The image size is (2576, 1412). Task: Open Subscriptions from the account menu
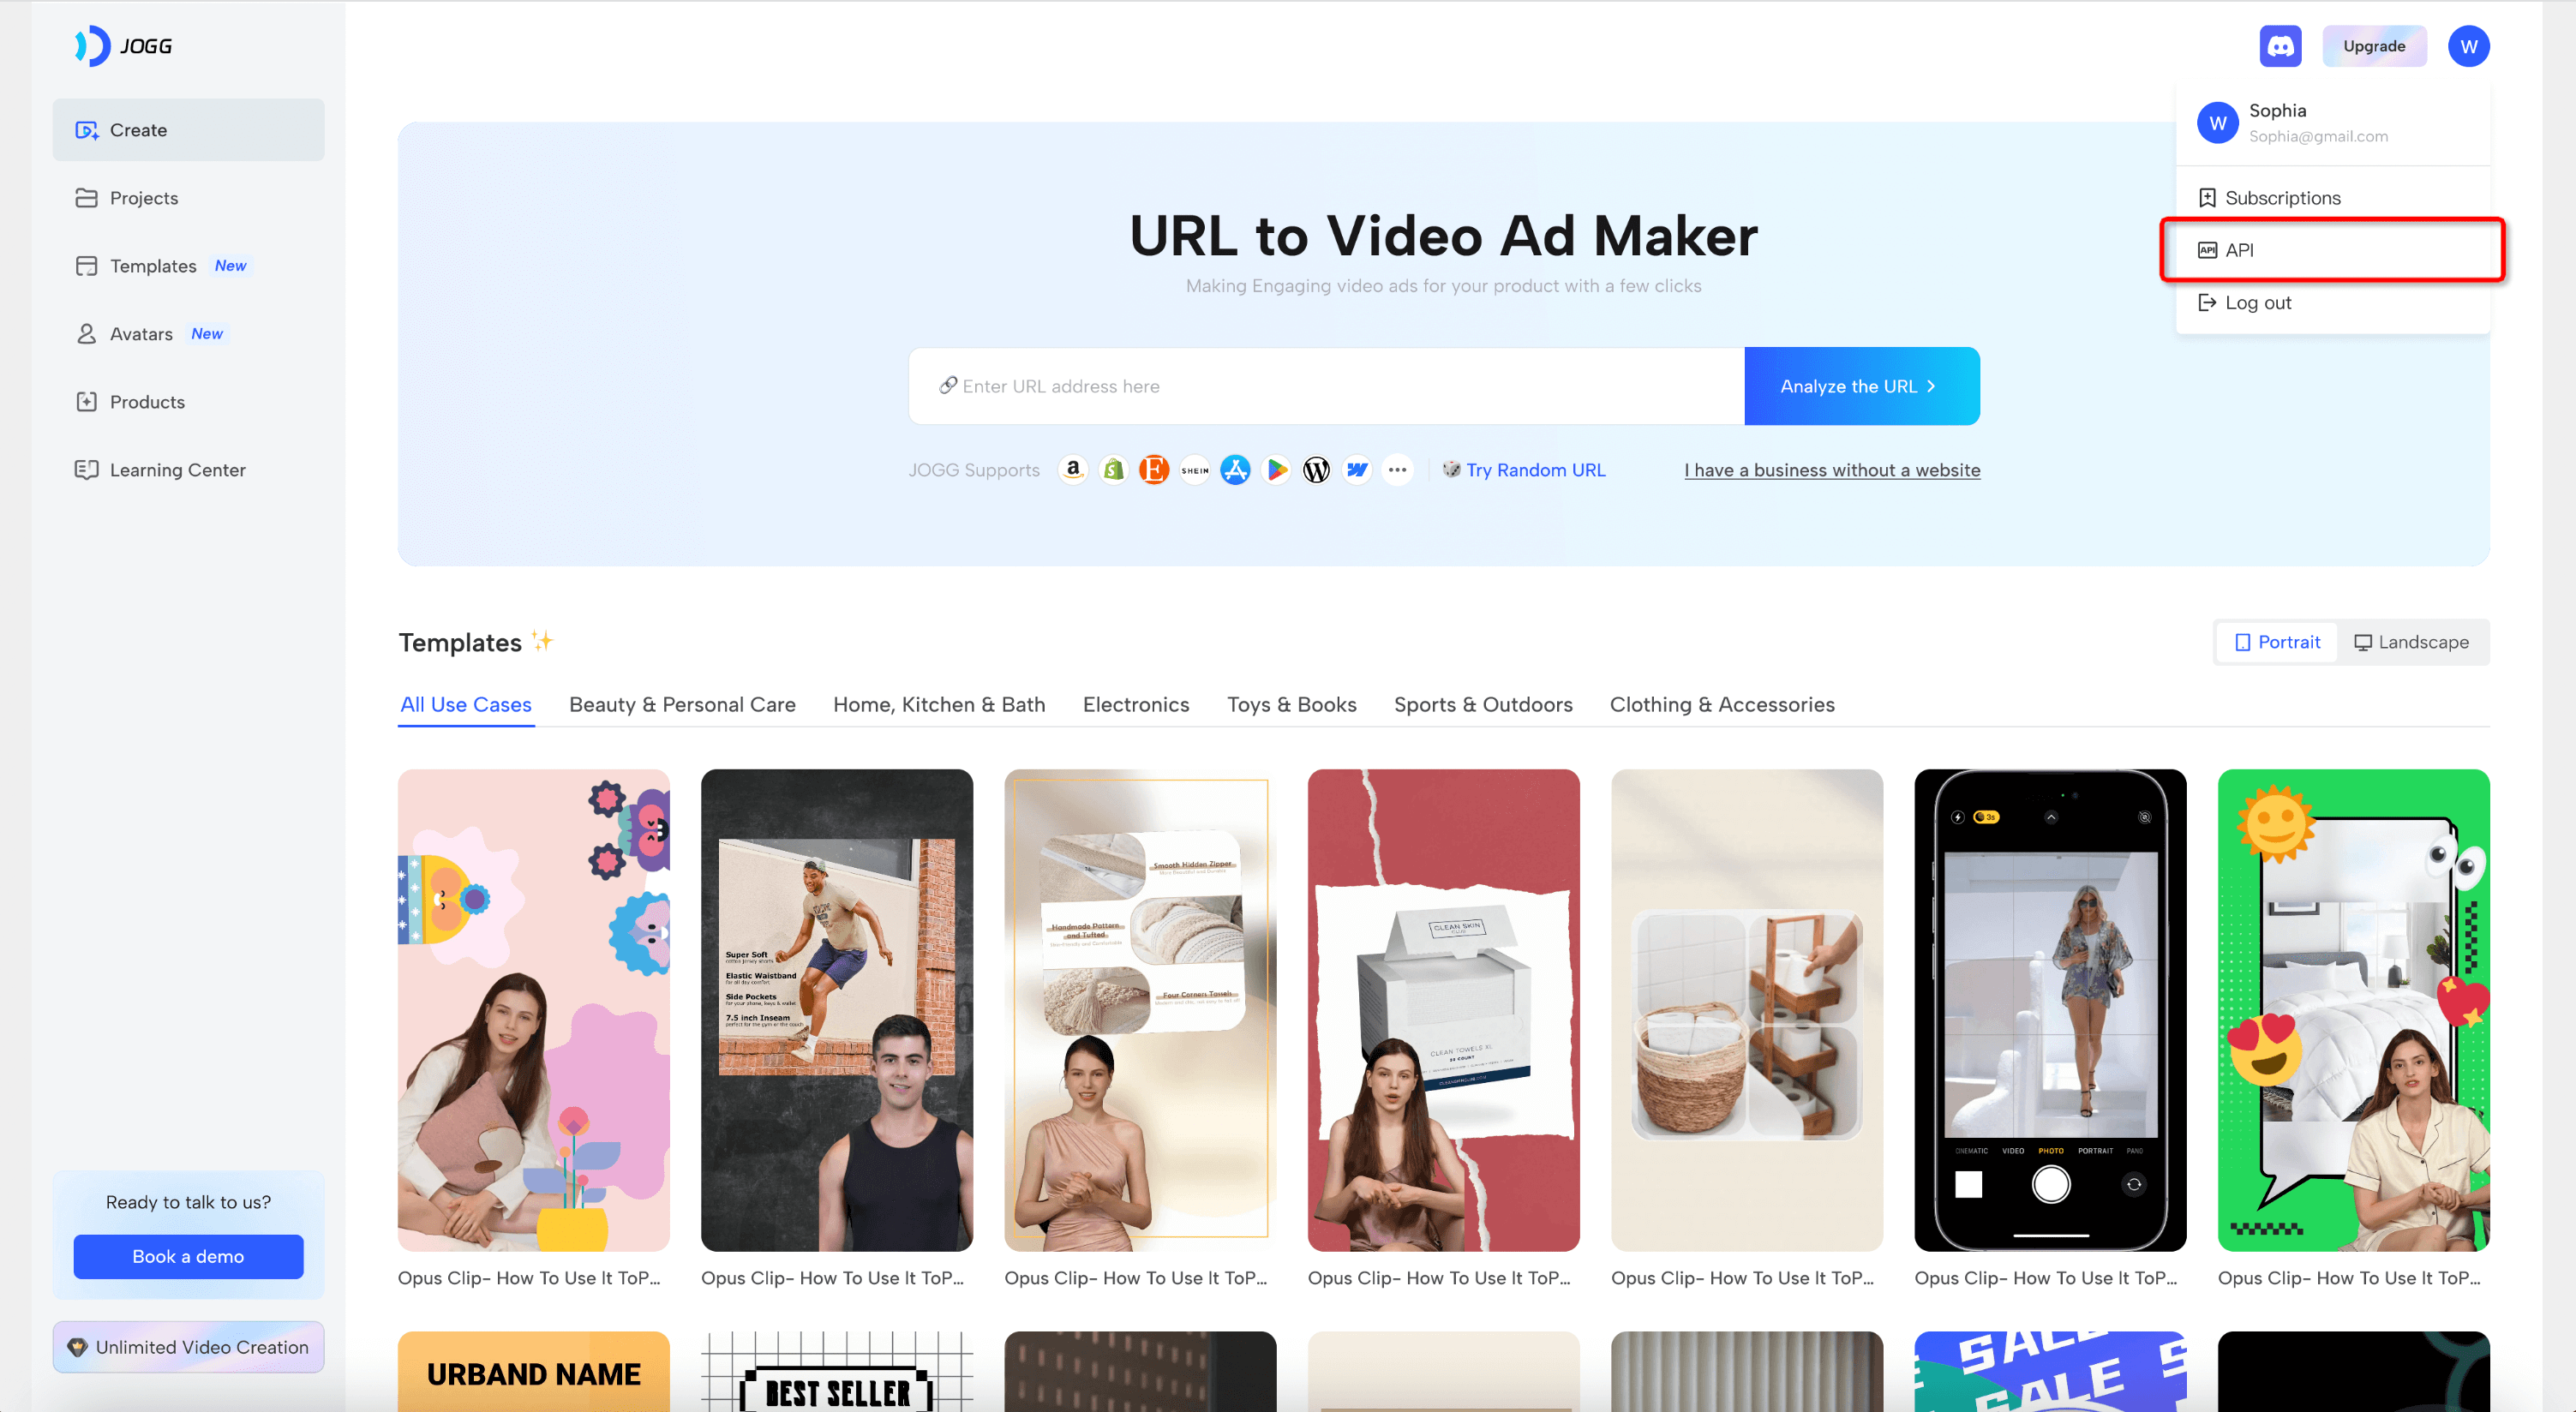[x=2282, y=198]
